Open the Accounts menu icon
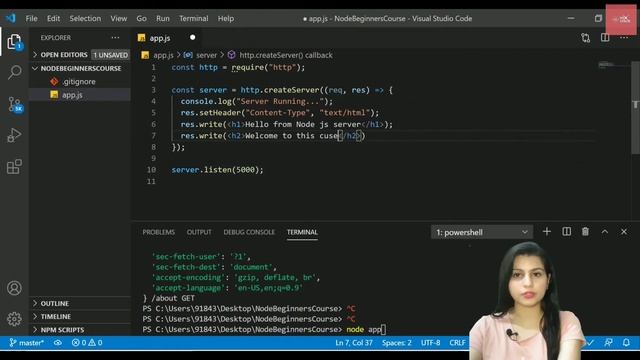This screenshot has width=640, height=360. point(14,288)
